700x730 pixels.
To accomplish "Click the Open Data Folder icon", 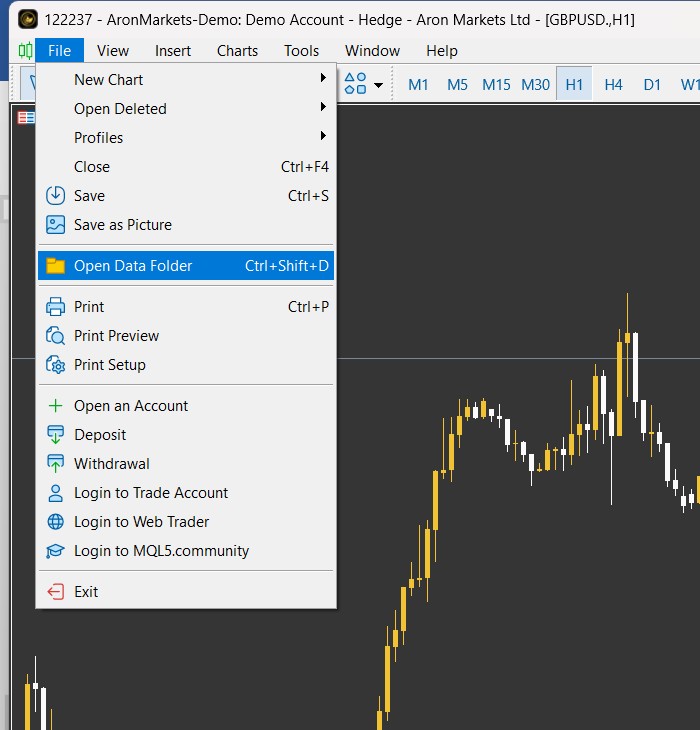I will 56,266.
